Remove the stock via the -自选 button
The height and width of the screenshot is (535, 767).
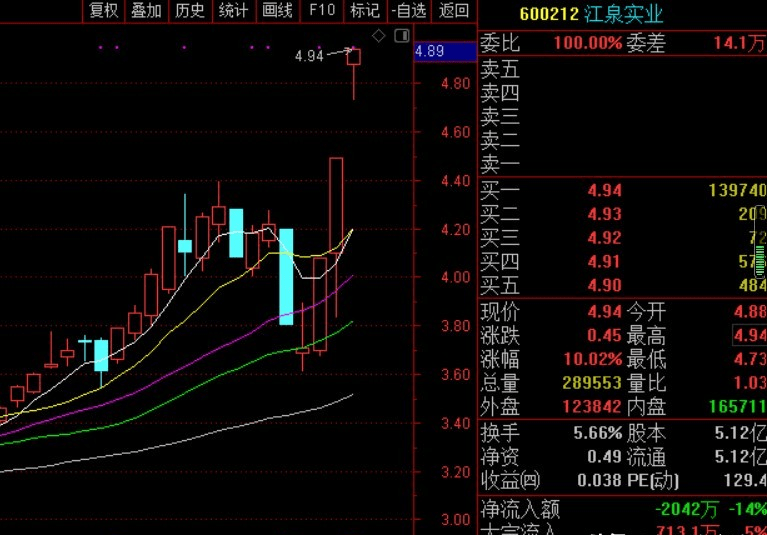point(408,11)
